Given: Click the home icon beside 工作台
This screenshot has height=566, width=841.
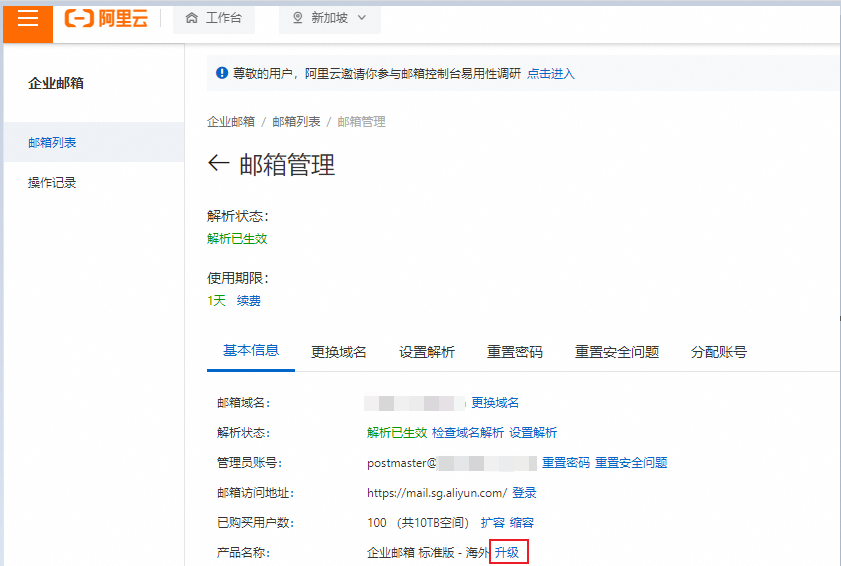Looking at the screenshot, I should (x=191, y=18).
